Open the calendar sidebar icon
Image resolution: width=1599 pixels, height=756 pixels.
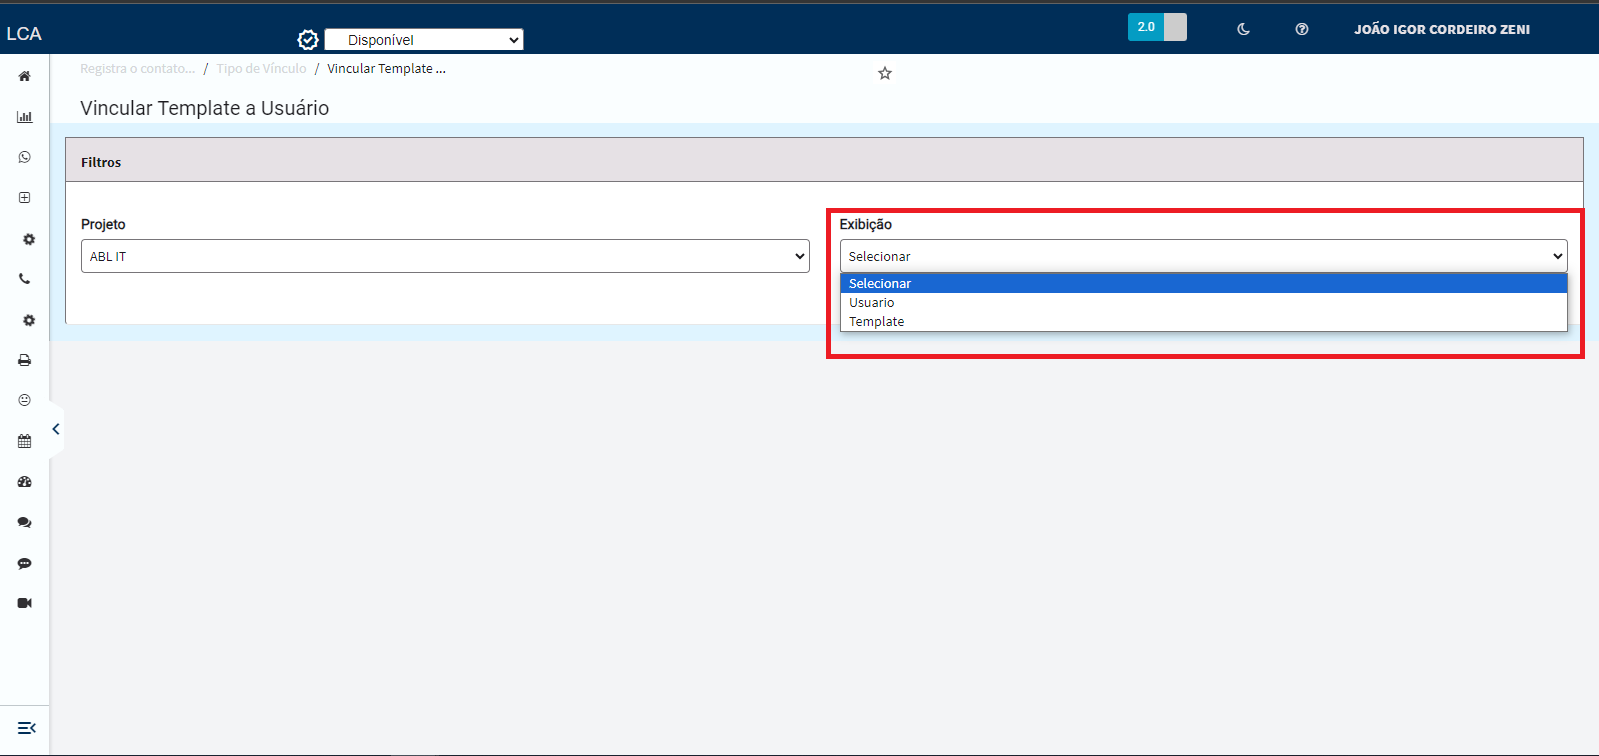24,441
